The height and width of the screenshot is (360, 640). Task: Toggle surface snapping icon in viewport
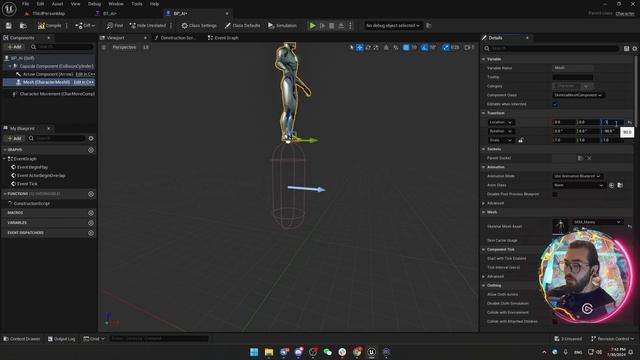pos(396,47)
